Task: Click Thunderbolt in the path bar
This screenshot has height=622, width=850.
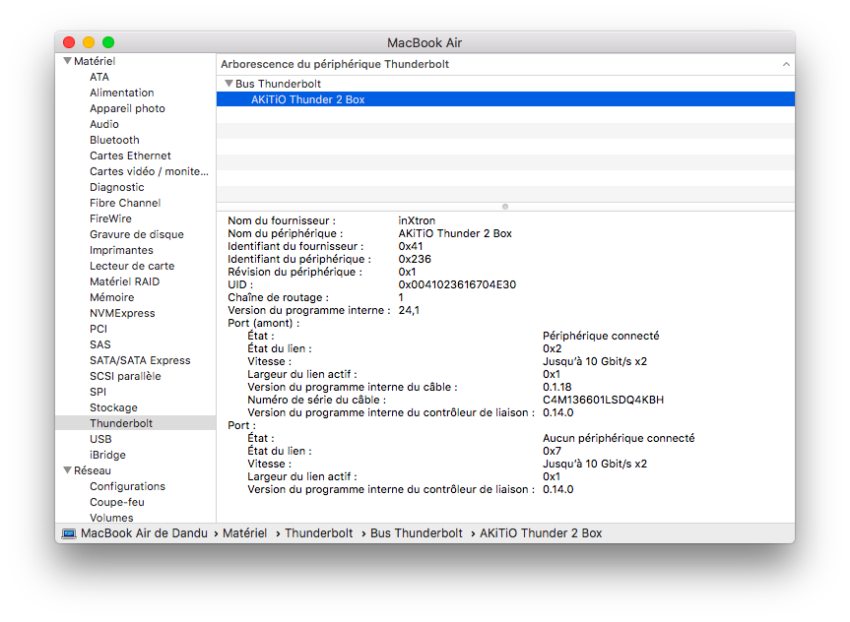Action: 319,533
